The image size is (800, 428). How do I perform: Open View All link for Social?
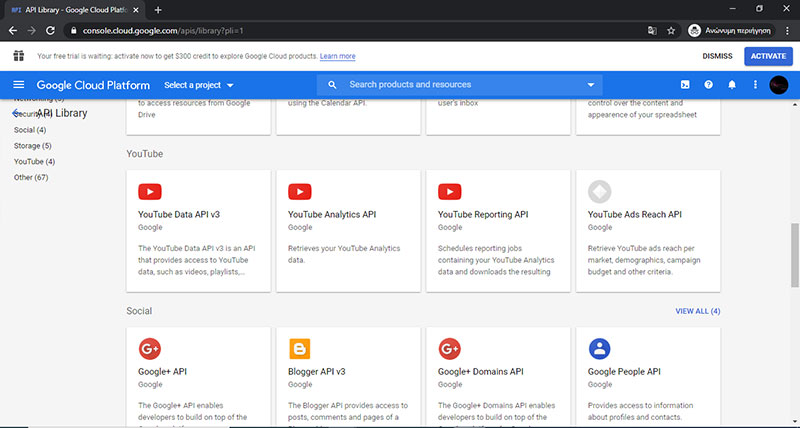point(697,311)
